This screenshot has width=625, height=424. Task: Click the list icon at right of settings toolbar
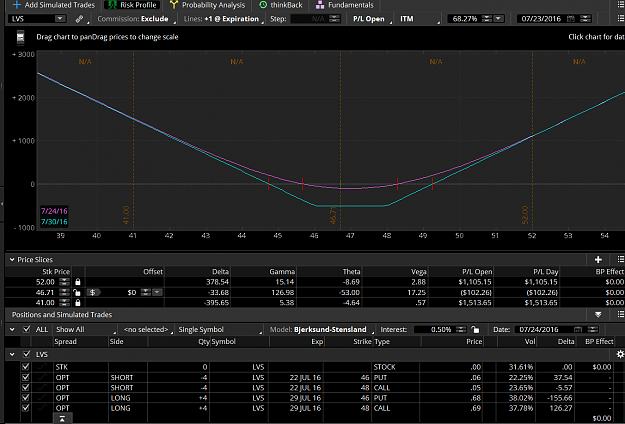(x=621, y=18)
